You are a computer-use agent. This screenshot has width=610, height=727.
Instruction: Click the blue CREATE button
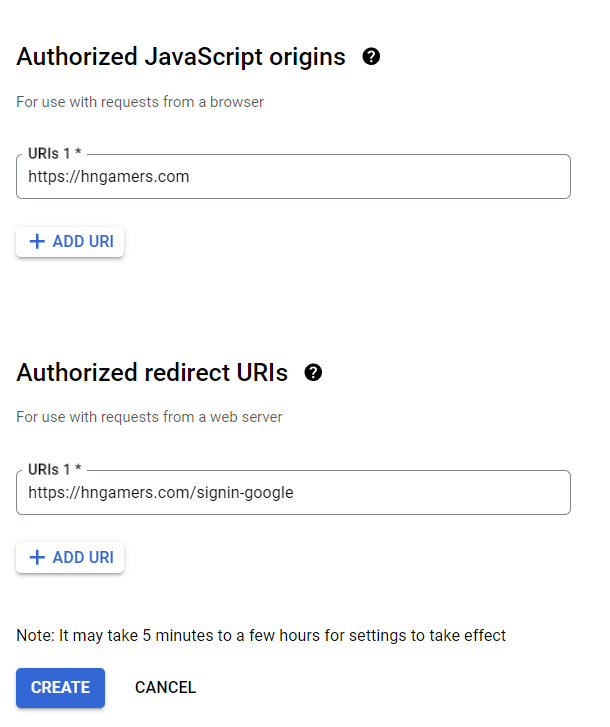click(60, 687)
